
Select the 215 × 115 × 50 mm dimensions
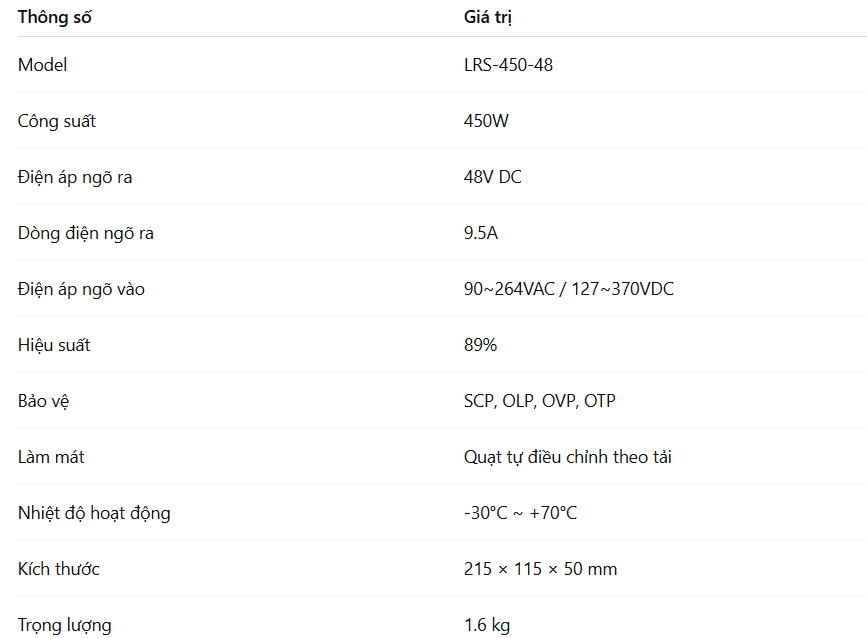coord(540,569)
